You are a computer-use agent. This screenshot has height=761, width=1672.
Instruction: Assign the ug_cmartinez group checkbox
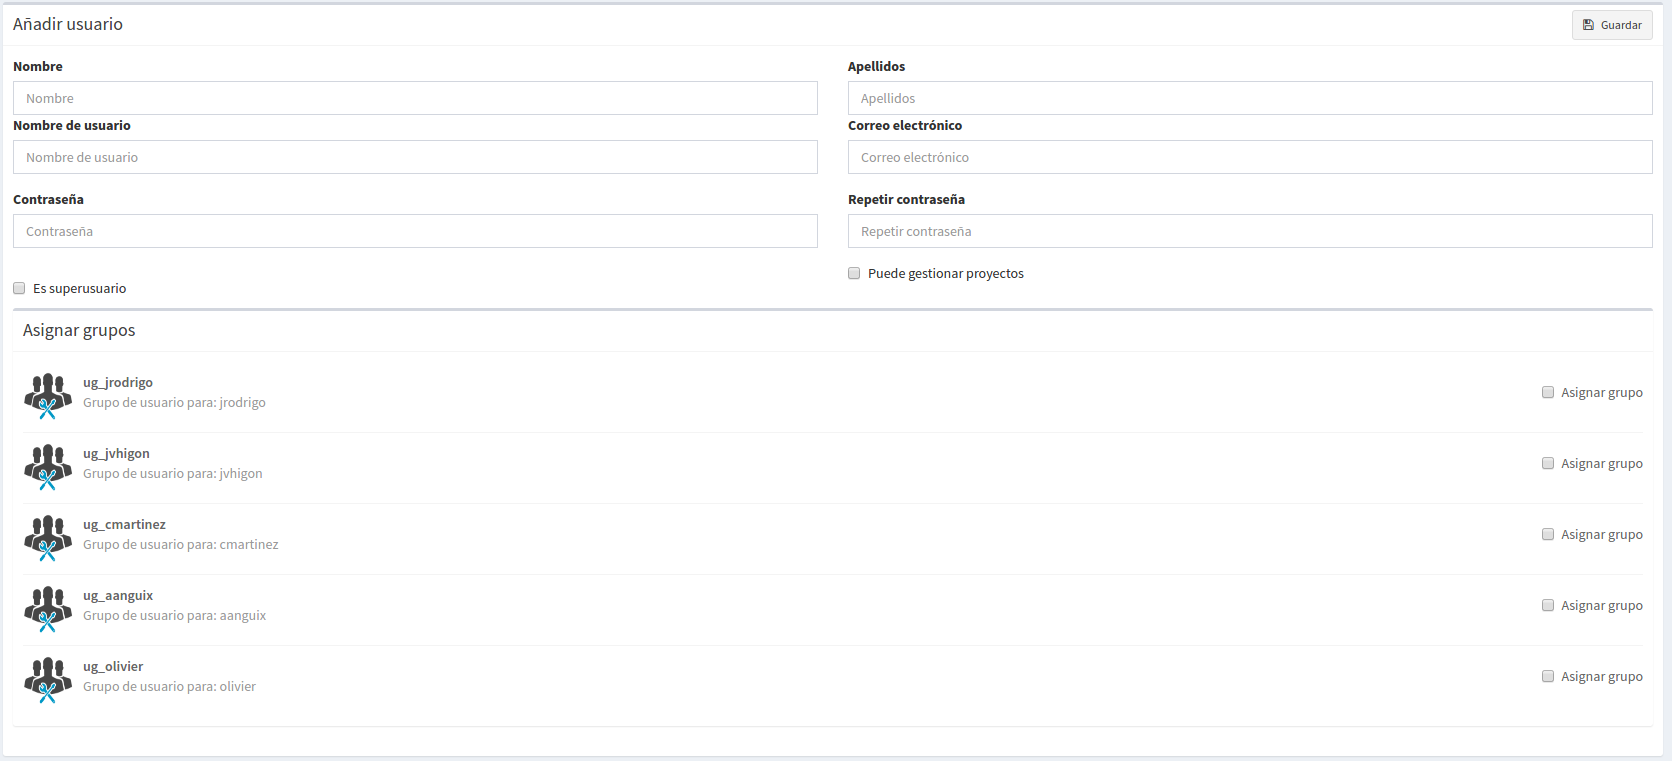tap(1548, 534)
